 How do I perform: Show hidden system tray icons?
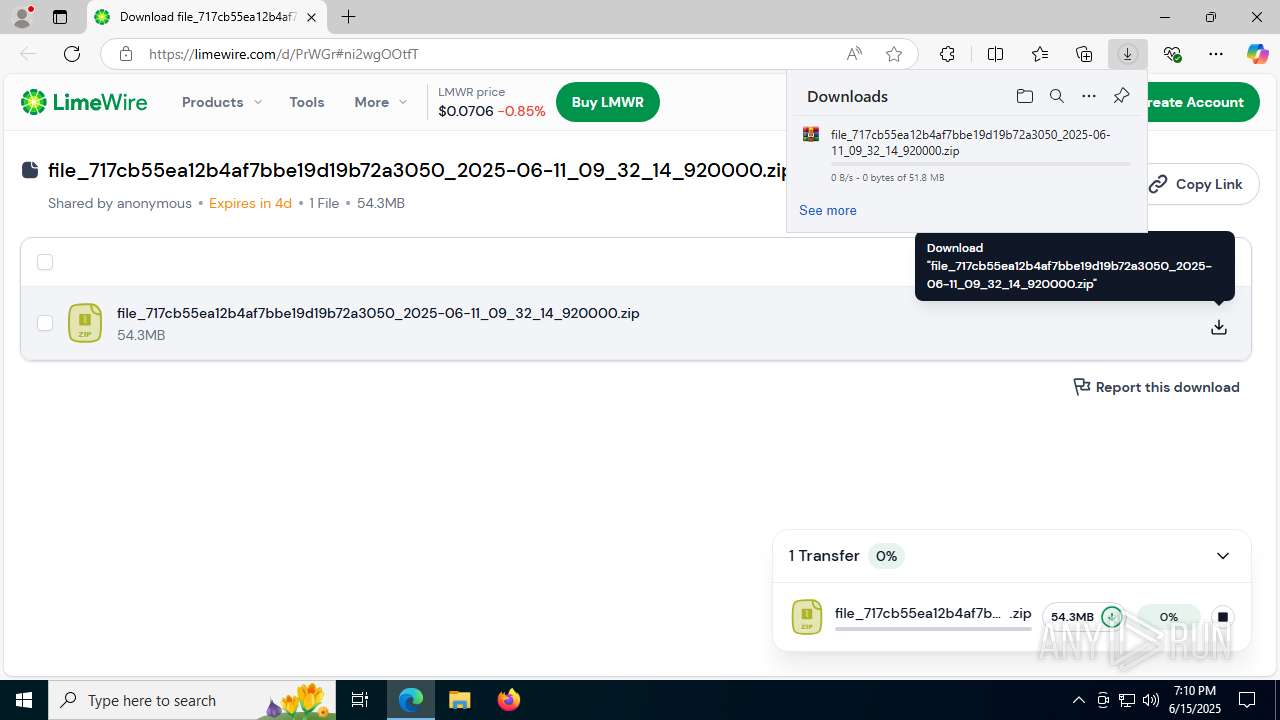pyautogui.click(x=1078, y=700)
